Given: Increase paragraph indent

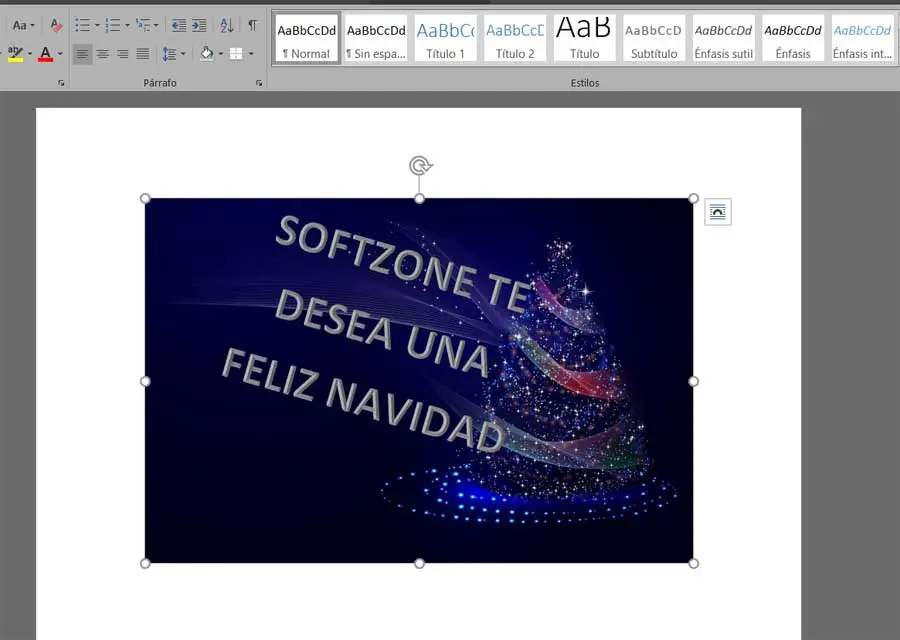Looking at the screenshot, I should pyautogui.click(x=199, y=25).
